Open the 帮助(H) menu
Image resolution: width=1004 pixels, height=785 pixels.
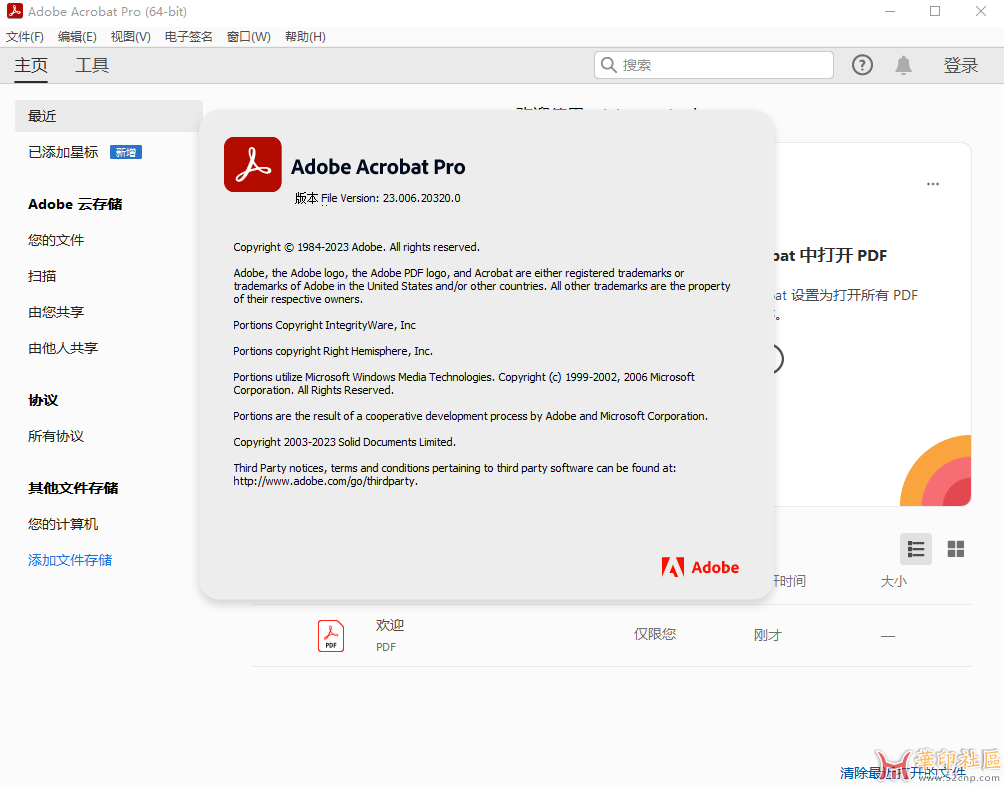[x=305, y=36]
